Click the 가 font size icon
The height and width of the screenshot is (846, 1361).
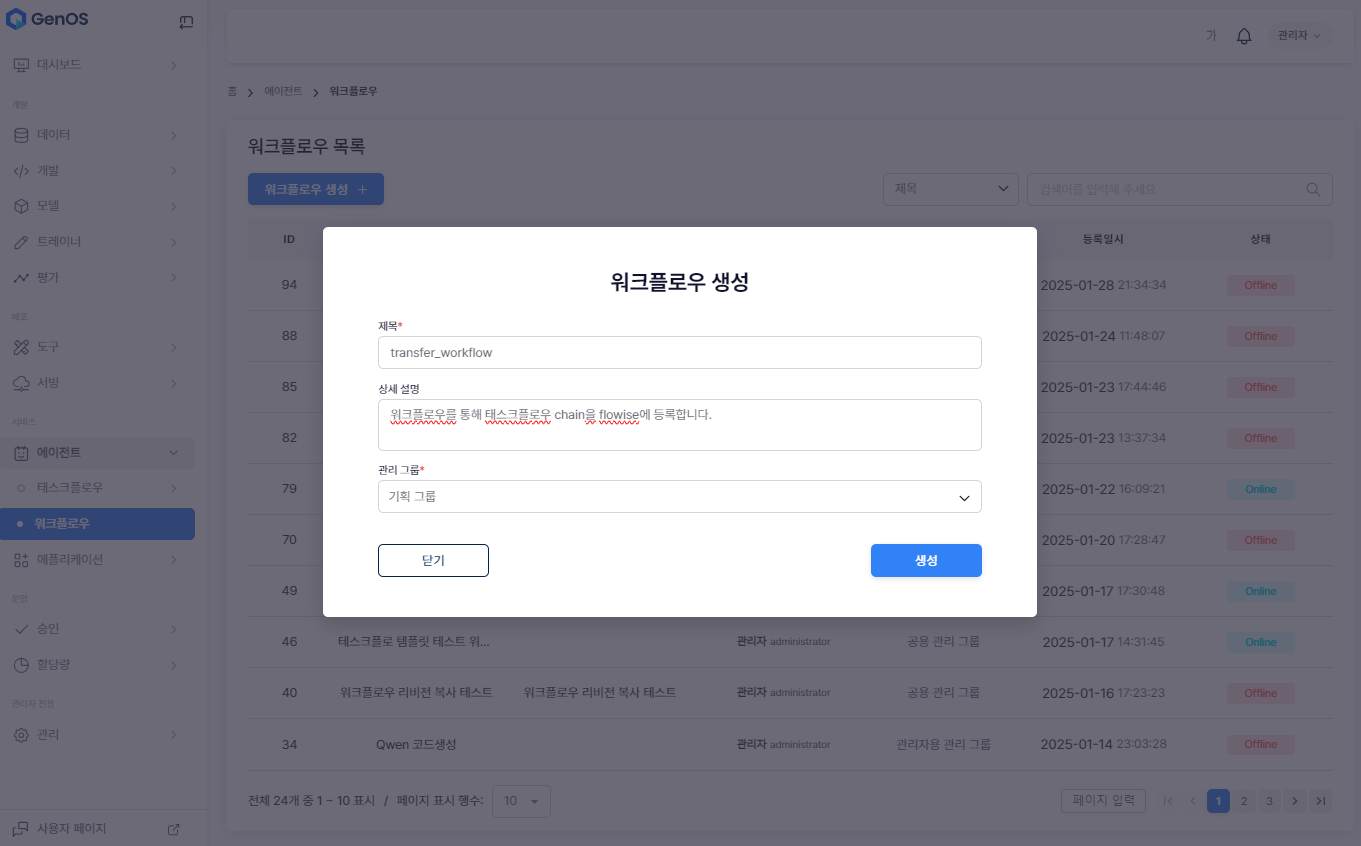coord(1211,36)
